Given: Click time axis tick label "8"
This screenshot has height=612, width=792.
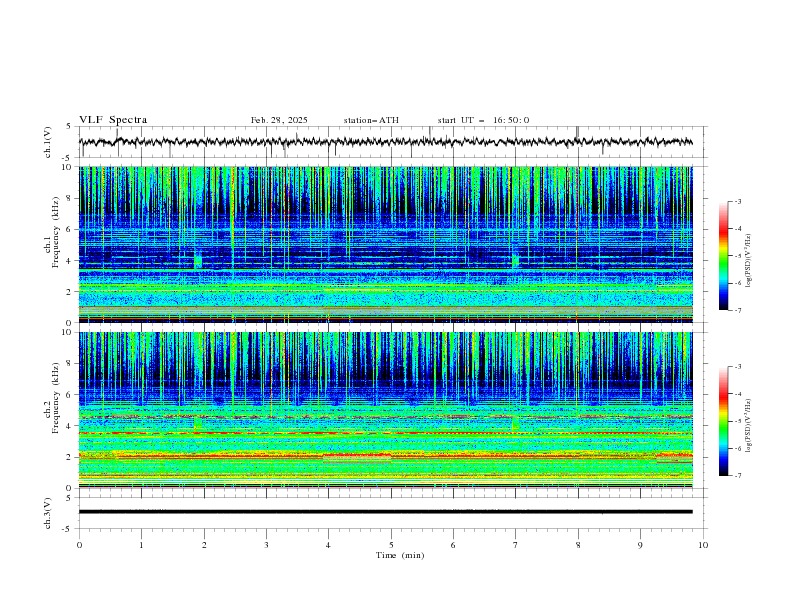Looking at the screenshot, I should pyautogui.click(x=578, y=545).
